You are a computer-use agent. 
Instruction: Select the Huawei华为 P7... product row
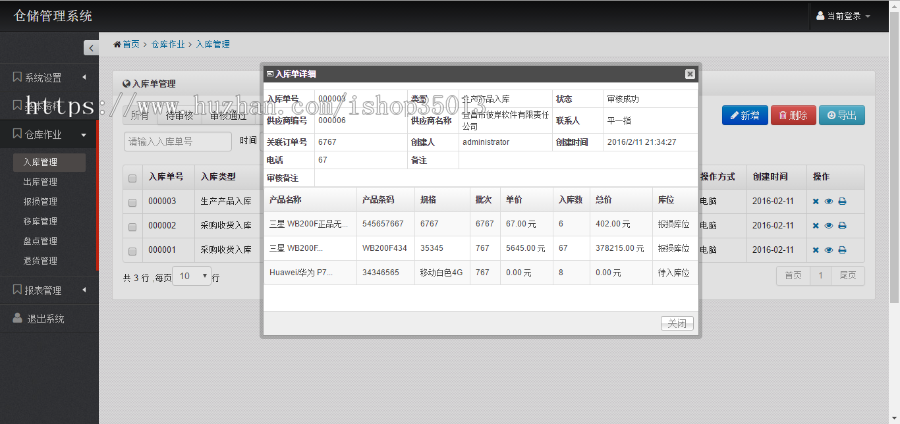(x=480, y=273)
